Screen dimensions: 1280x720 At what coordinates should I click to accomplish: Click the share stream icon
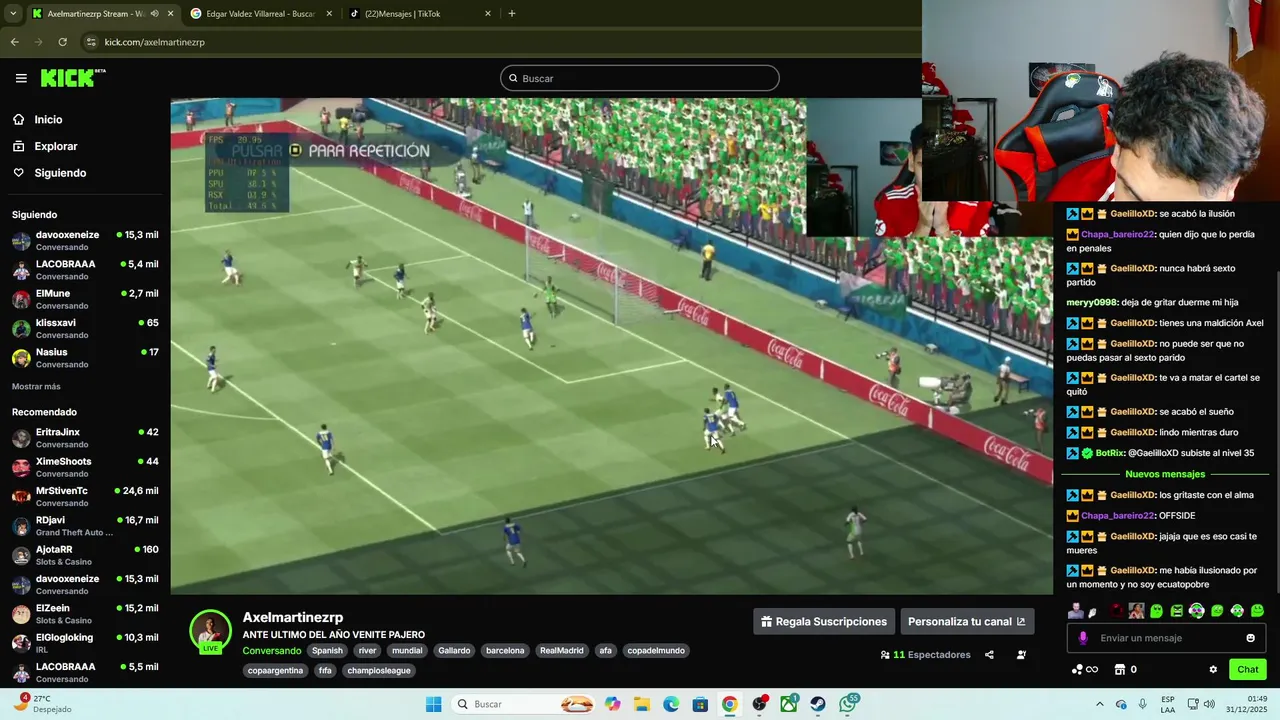pos(989,655)
